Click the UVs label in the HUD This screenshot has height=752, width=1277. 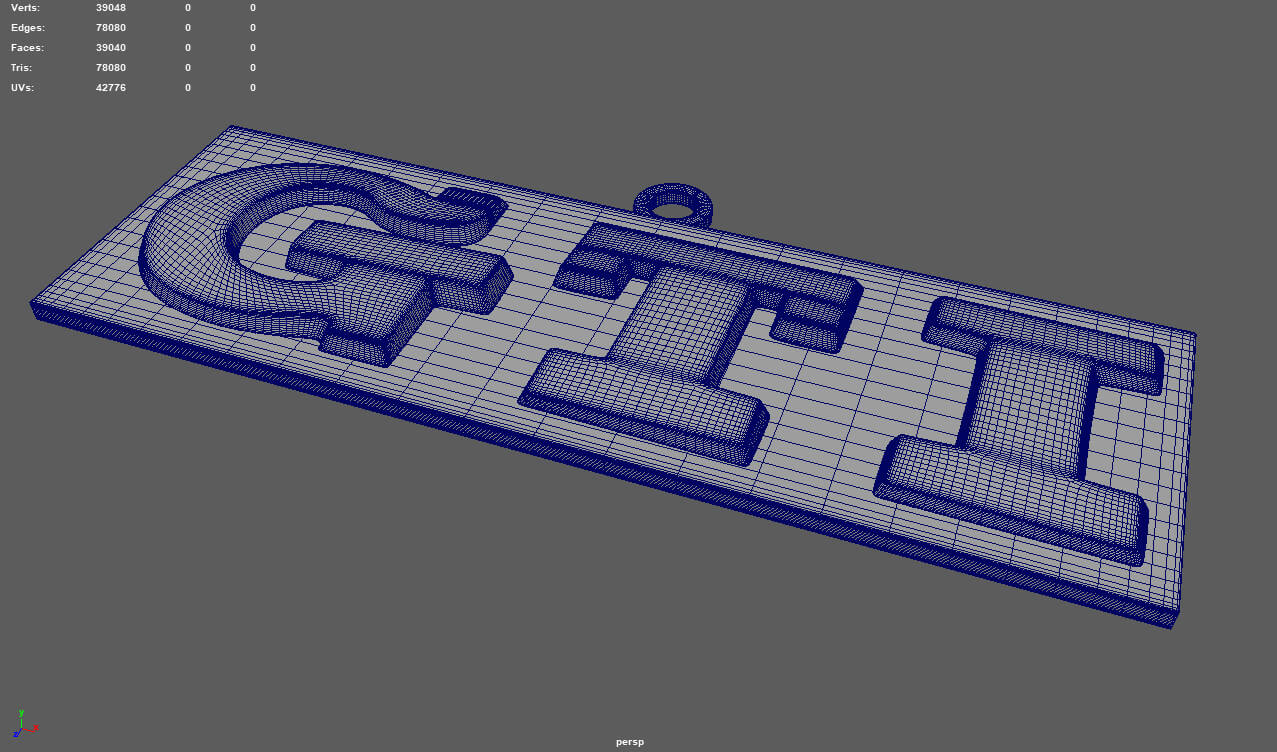click(24, 88)
